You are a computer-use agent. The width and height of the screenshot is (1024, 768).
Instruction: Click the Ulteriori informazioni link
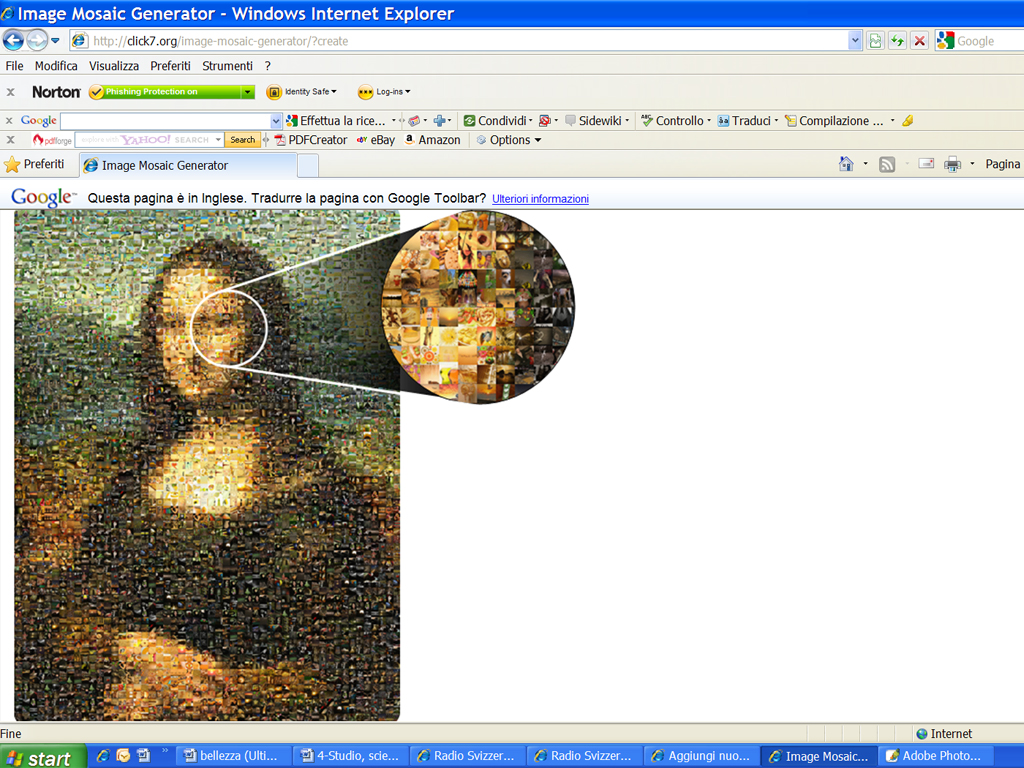pos(540,199)
